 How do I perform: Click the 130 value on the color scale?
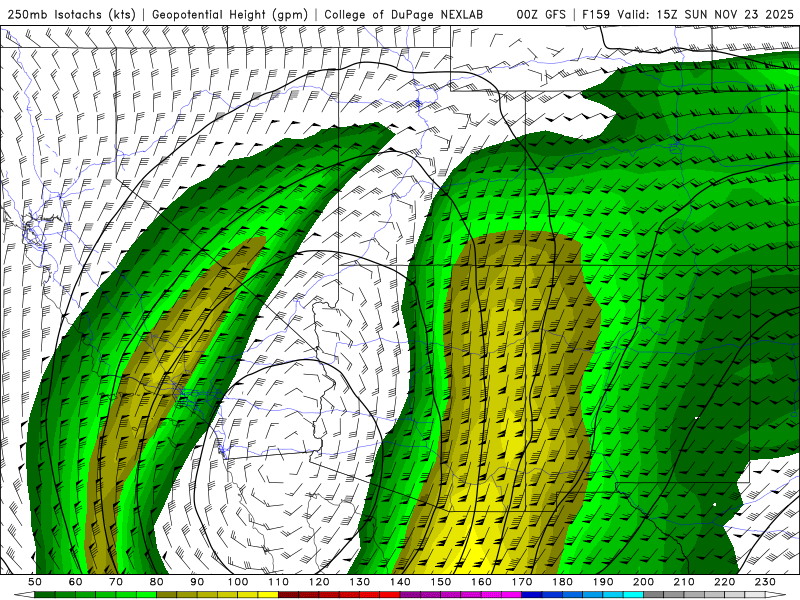click(x=359, y=582)
